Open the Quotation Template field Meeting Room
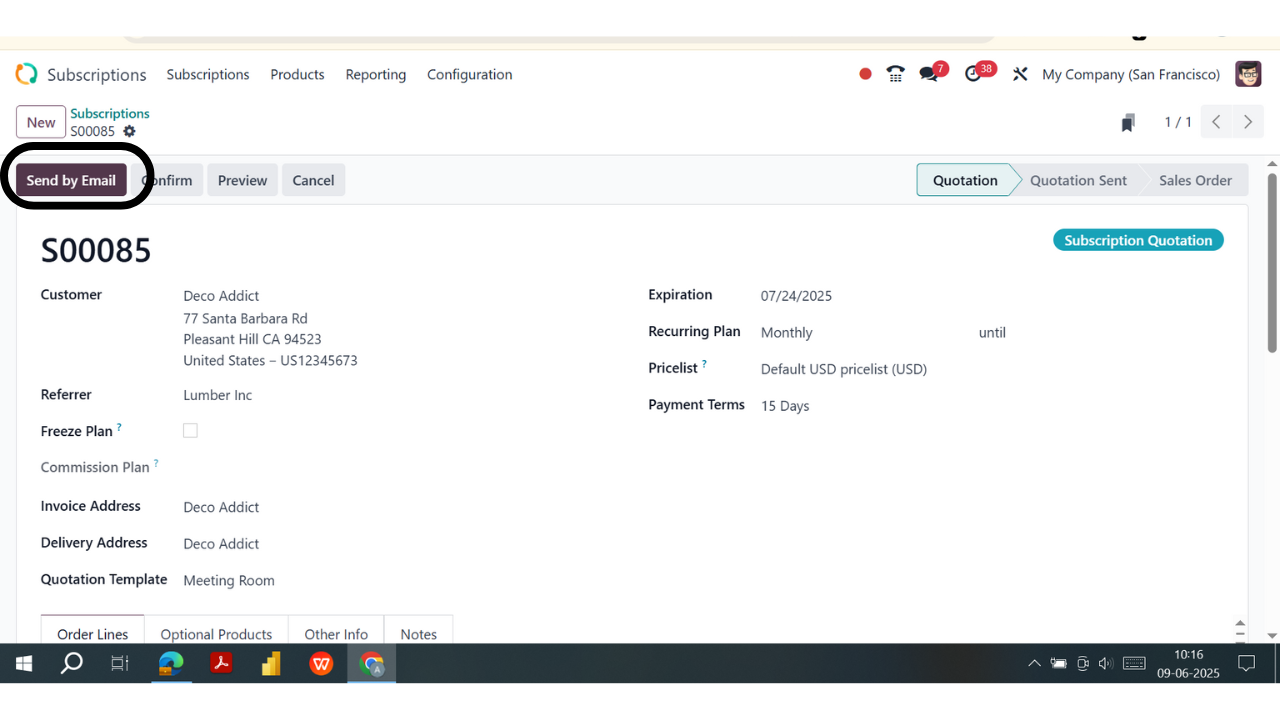 click(x=229, y=580)
